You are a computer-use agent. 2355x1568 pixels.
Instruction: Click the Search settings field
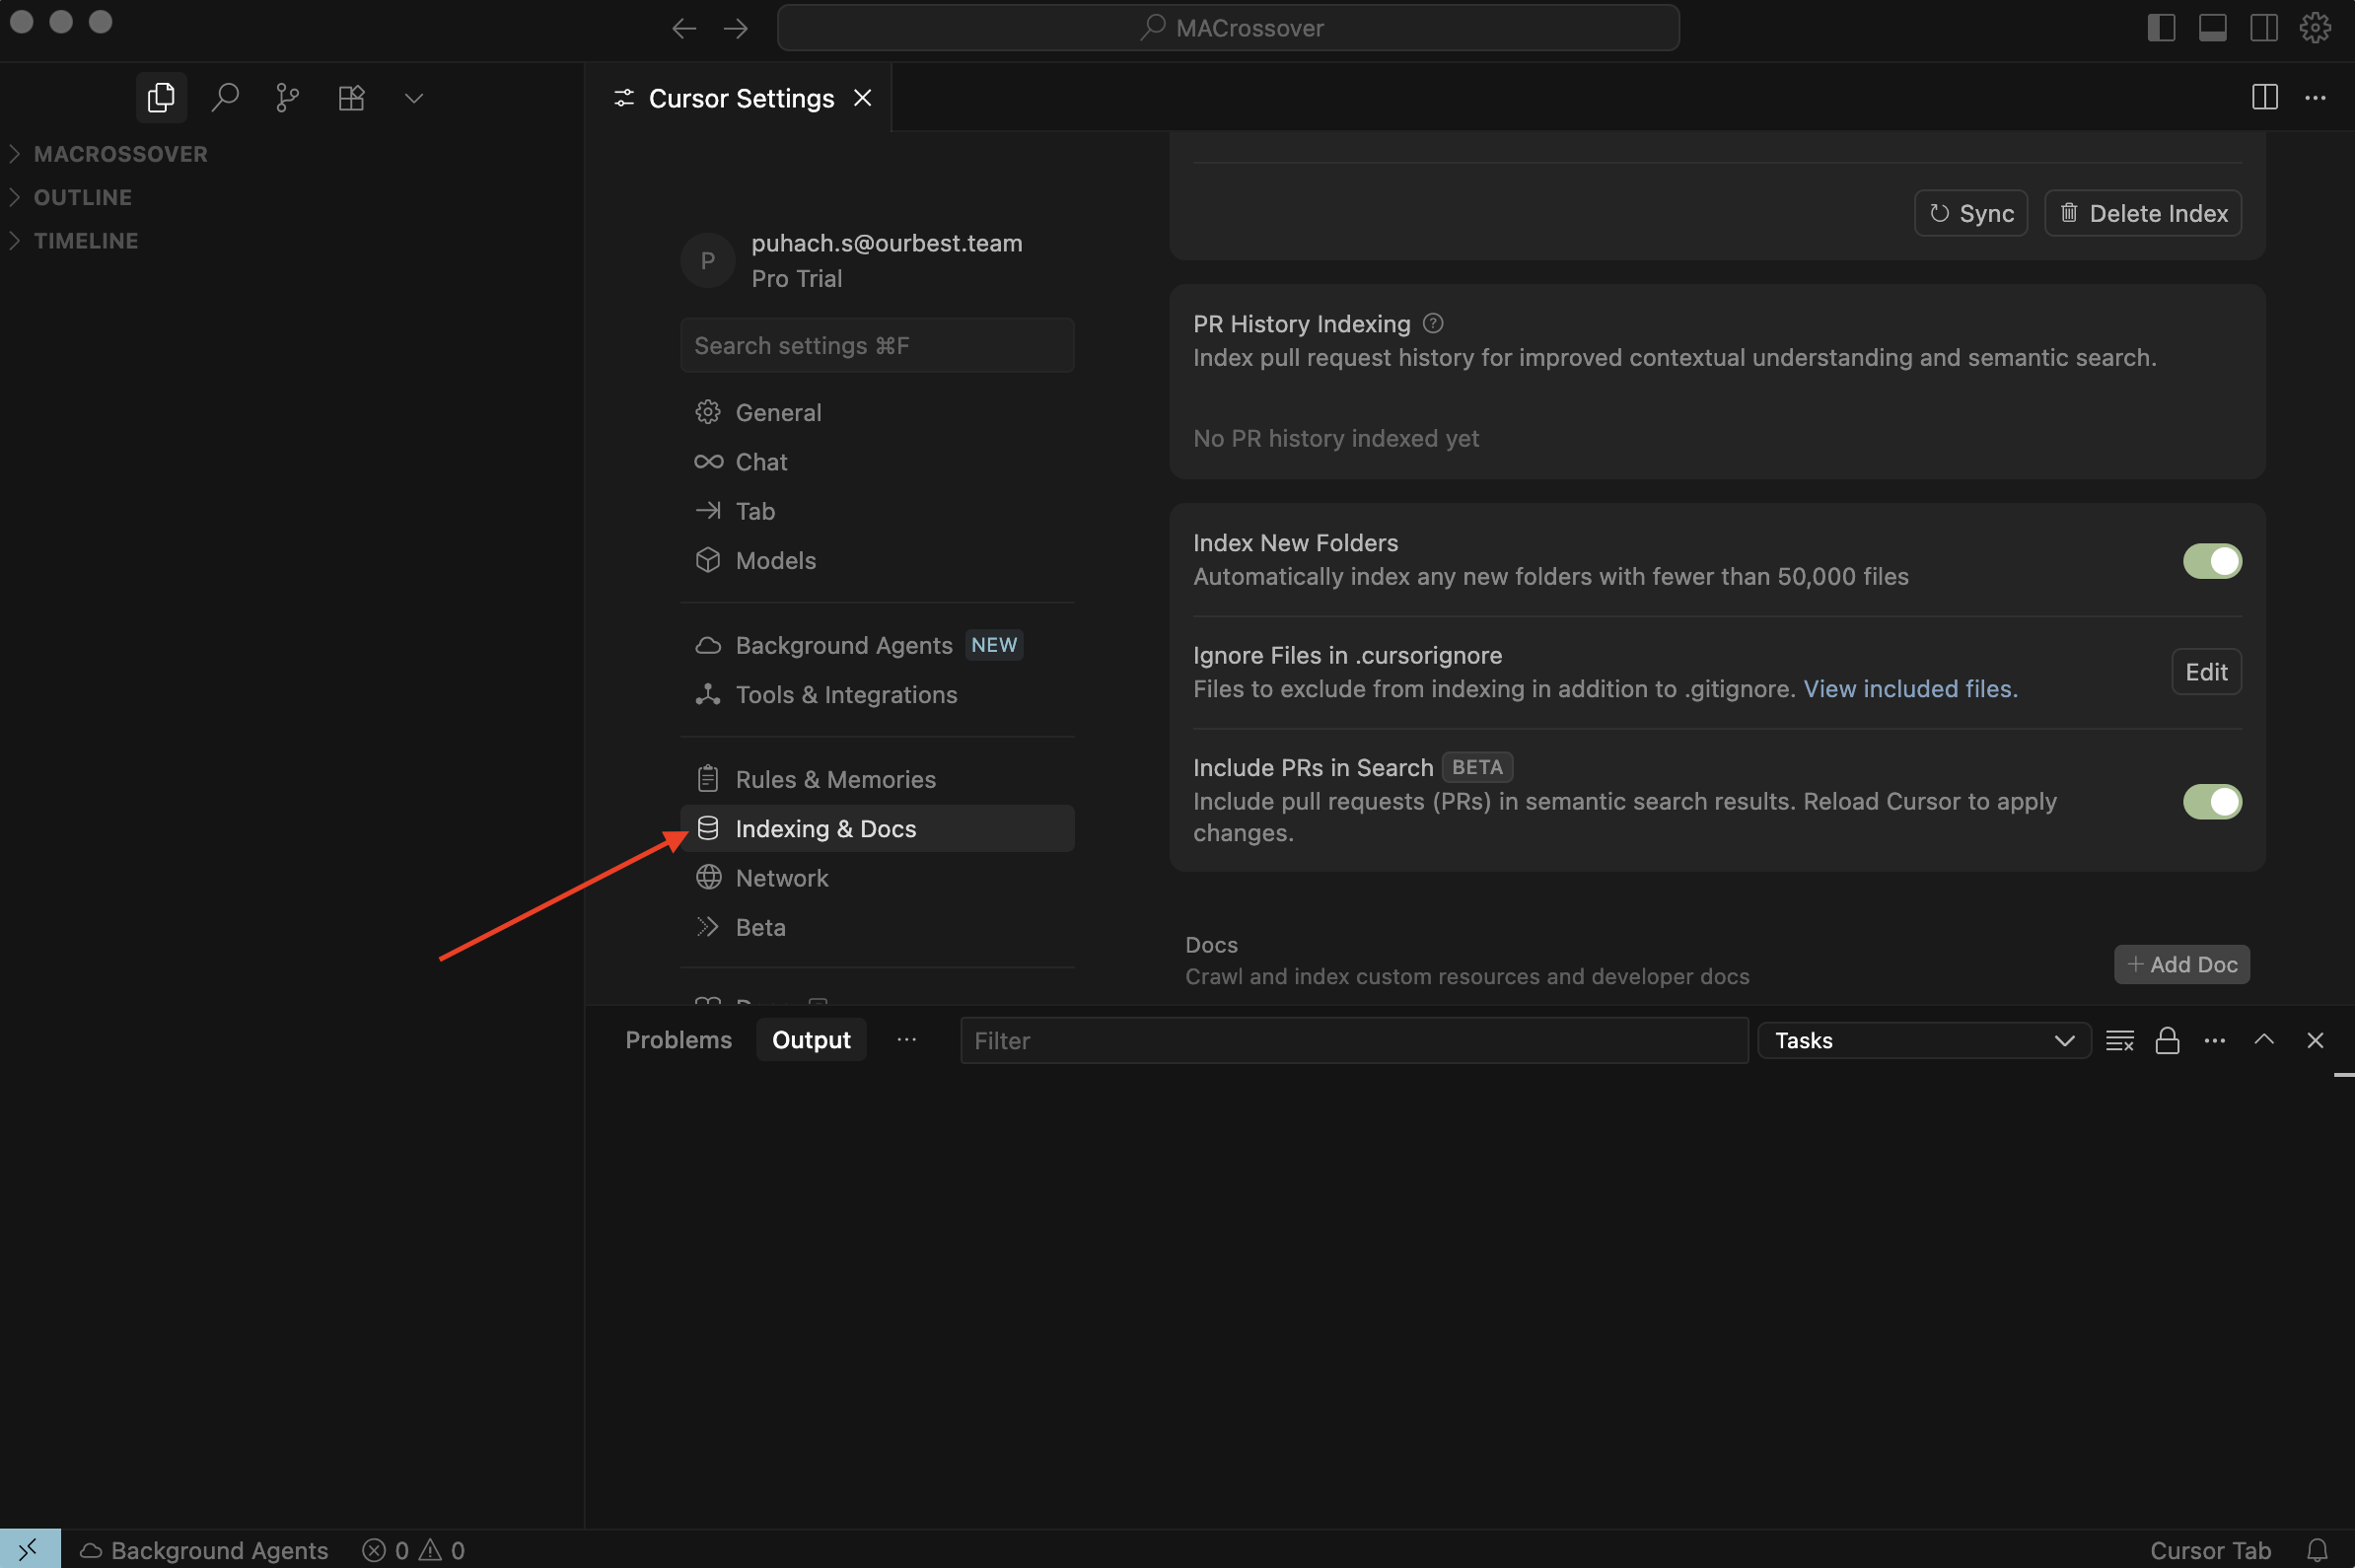[x=876, y=345]
